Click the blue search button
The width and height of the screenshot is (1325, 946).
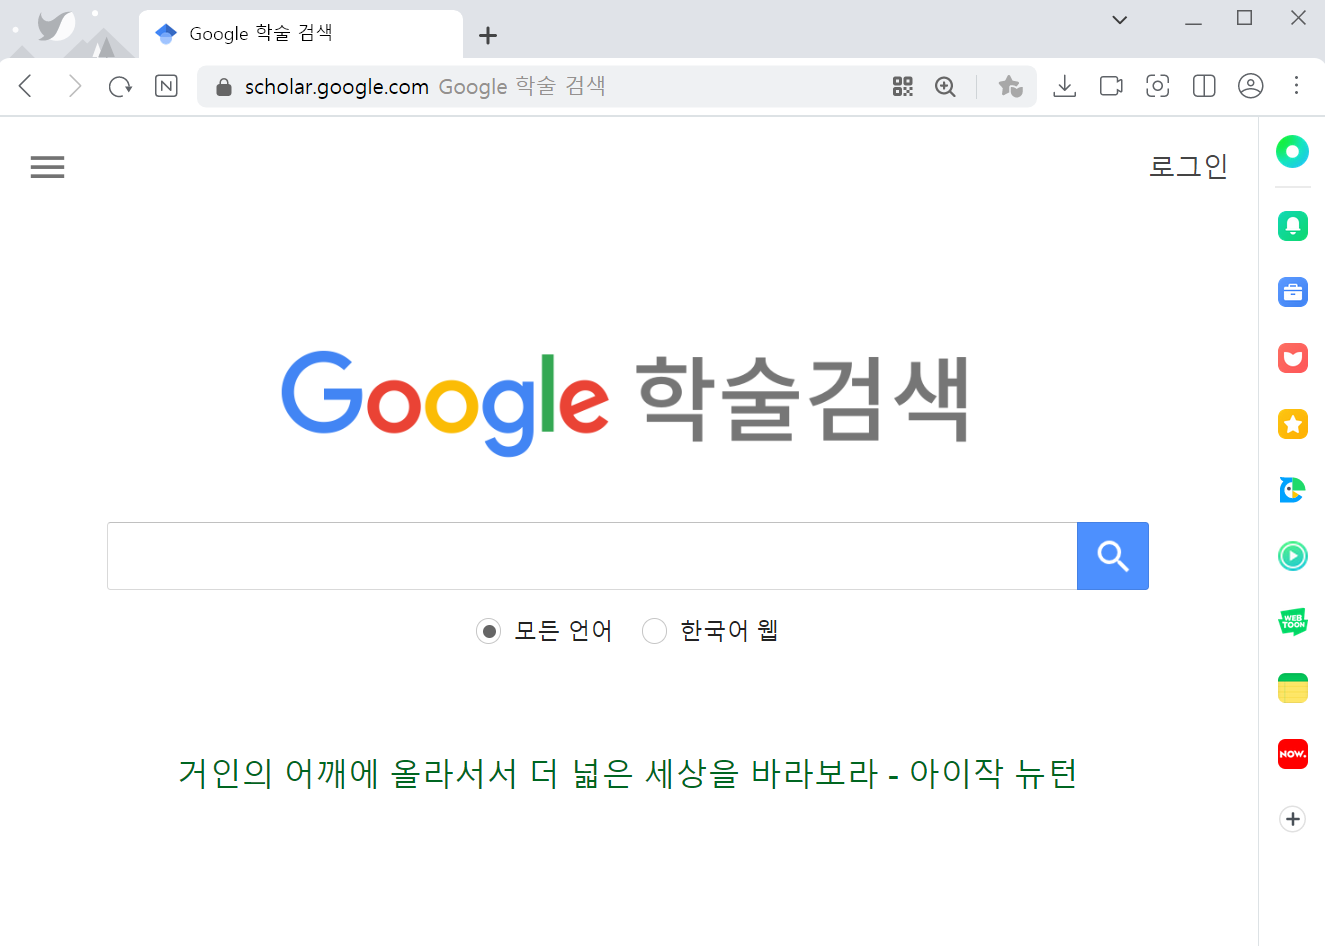tap(1113, 556)
